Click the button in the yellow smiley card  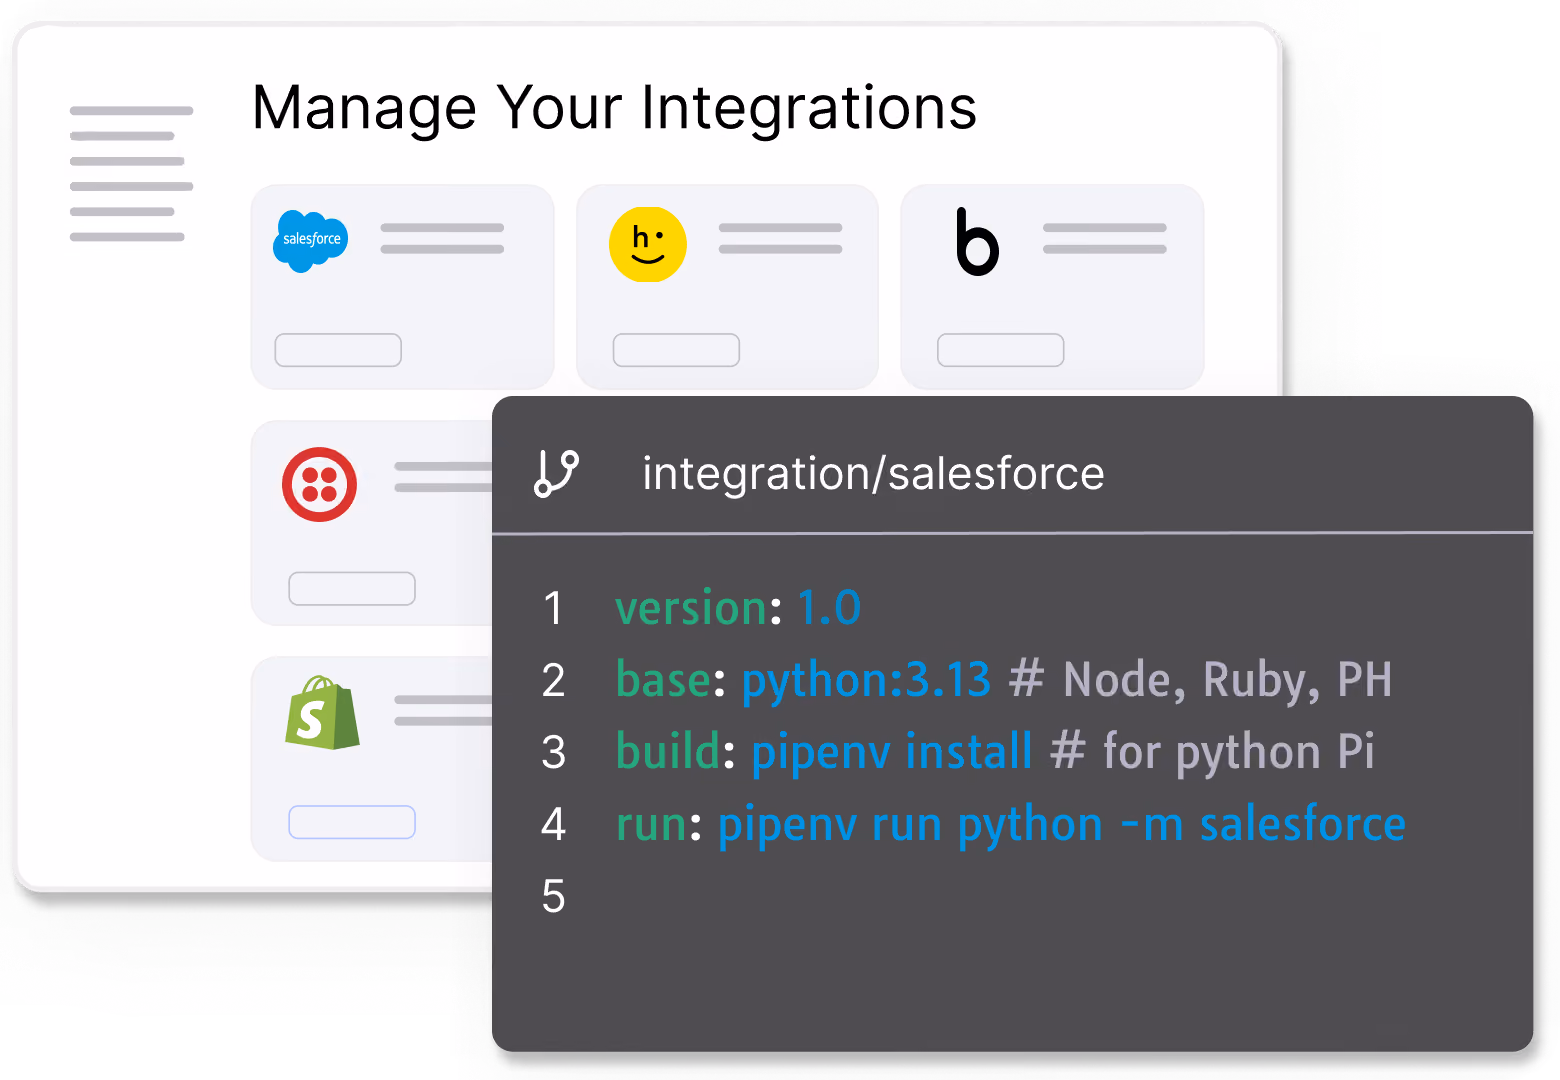click(676, 350)
